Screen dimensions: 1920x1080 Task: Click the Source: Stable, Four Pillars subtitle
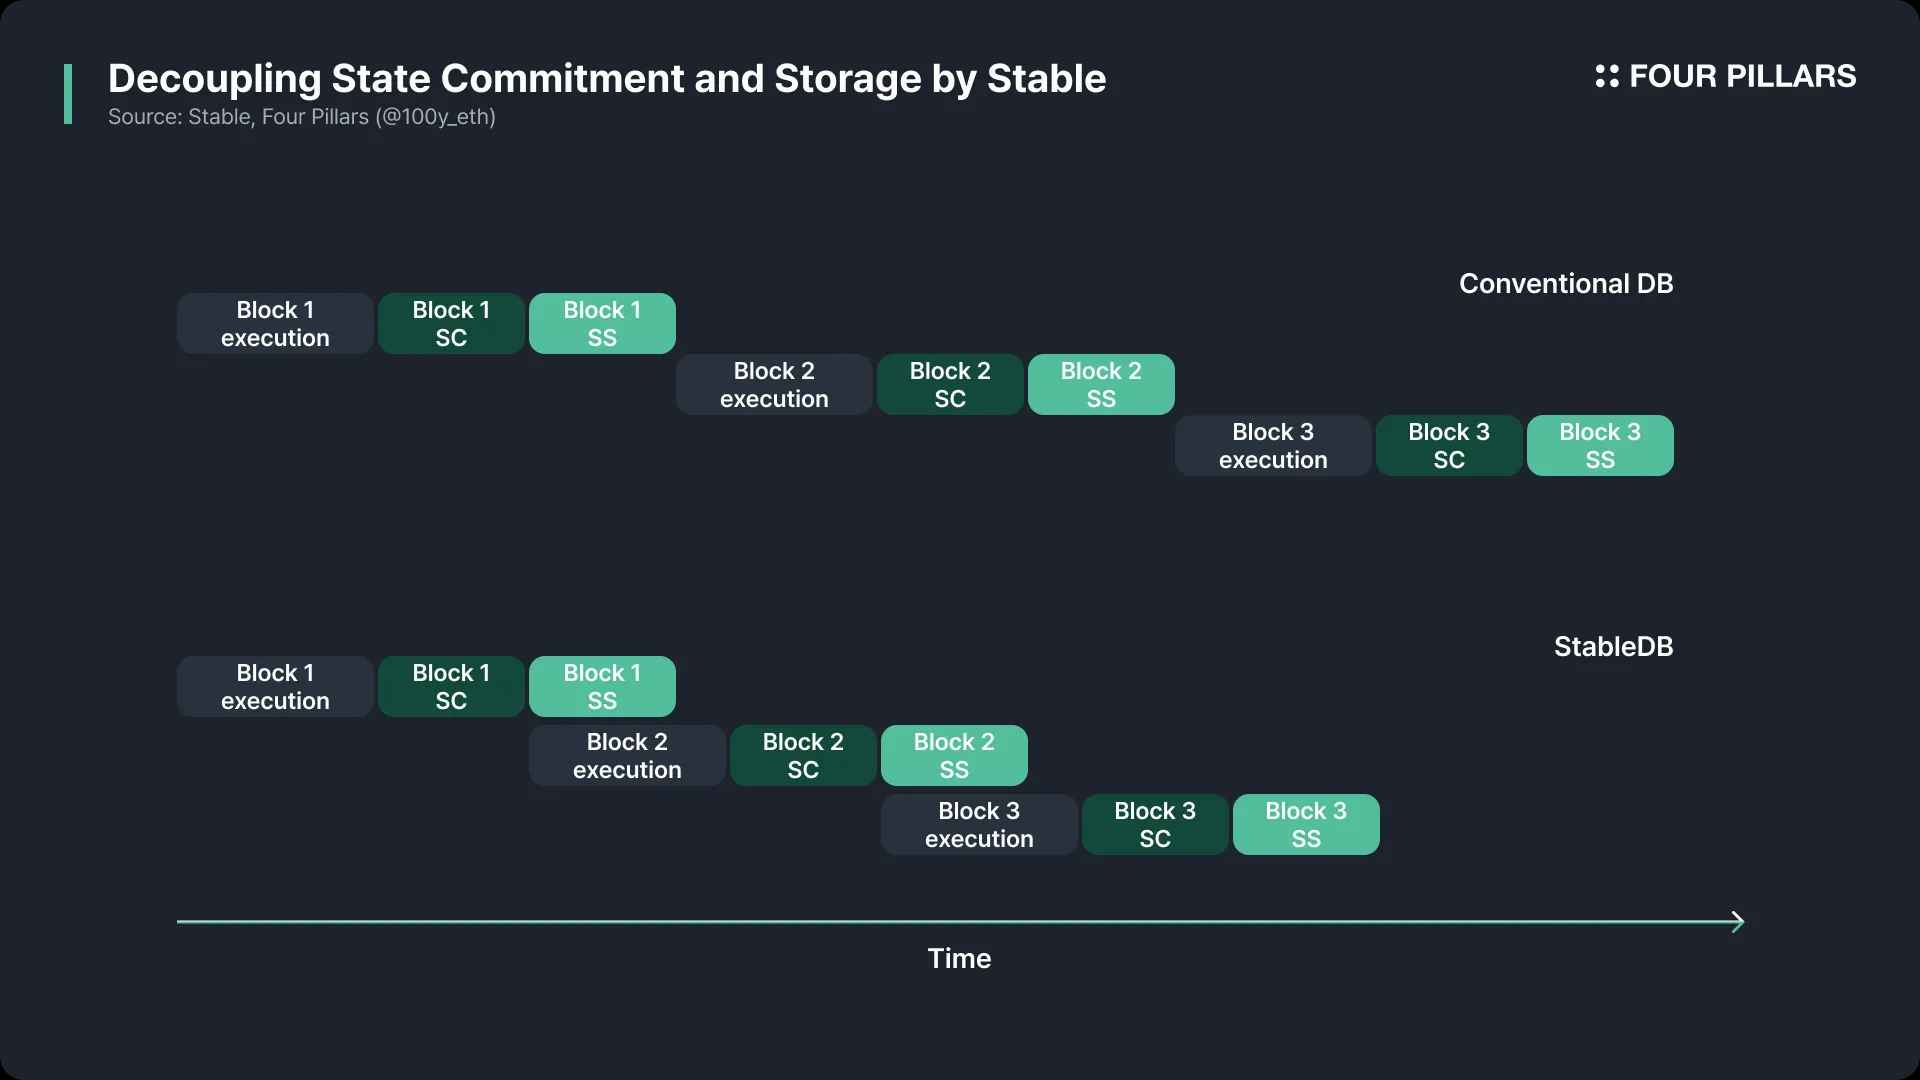coord(302,117)
